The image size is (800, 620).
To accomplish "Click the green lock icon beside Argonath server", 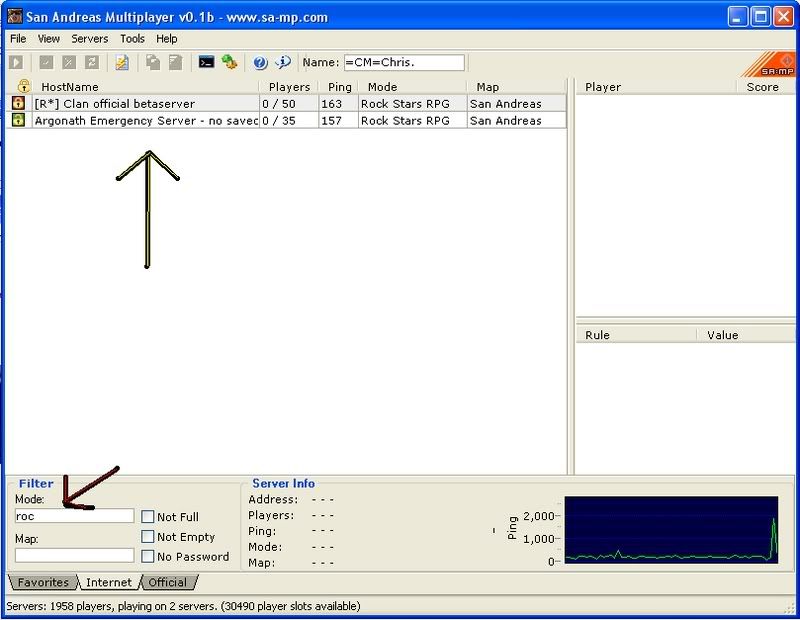I will point(18,120).
